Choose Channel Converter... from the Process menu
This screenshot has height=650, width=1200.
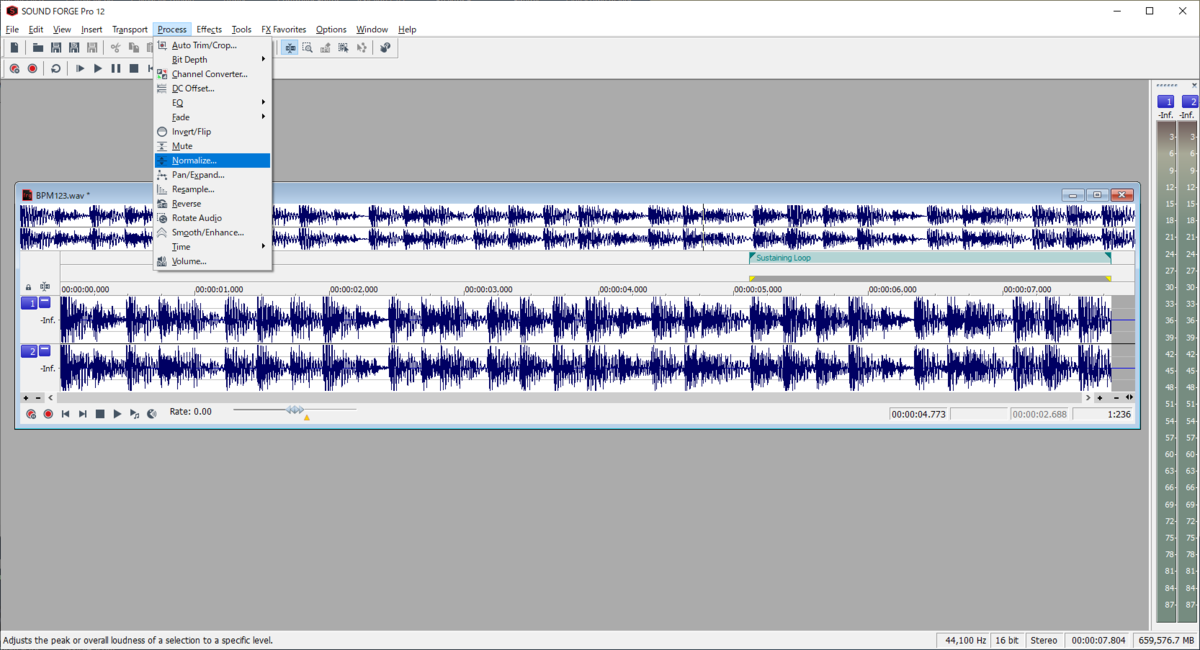[212, 74]
